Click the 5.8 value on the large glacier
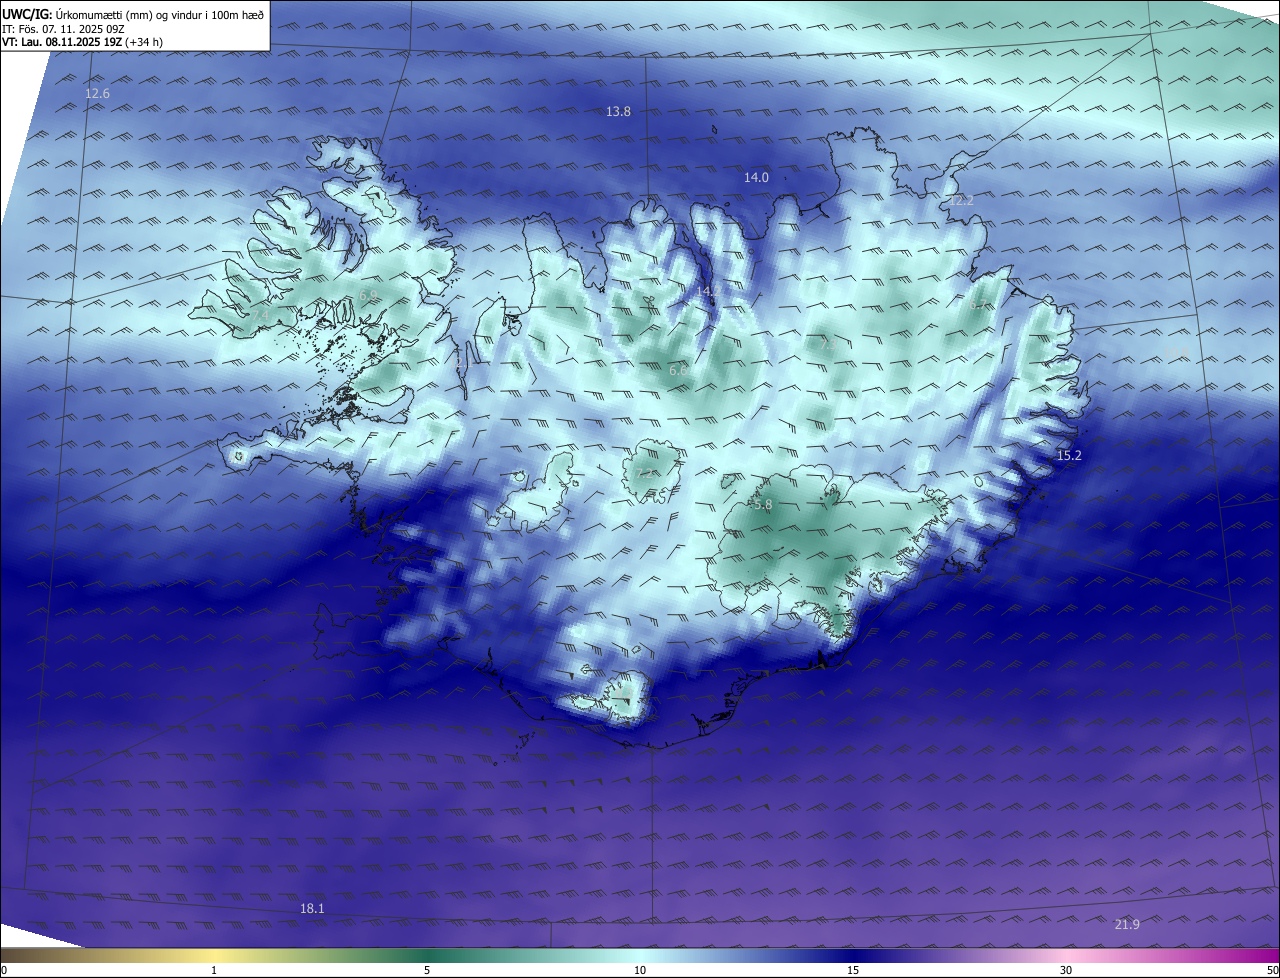Viewport: 1280px width, 978px height. pyautogui.click(x=762, y=505)
